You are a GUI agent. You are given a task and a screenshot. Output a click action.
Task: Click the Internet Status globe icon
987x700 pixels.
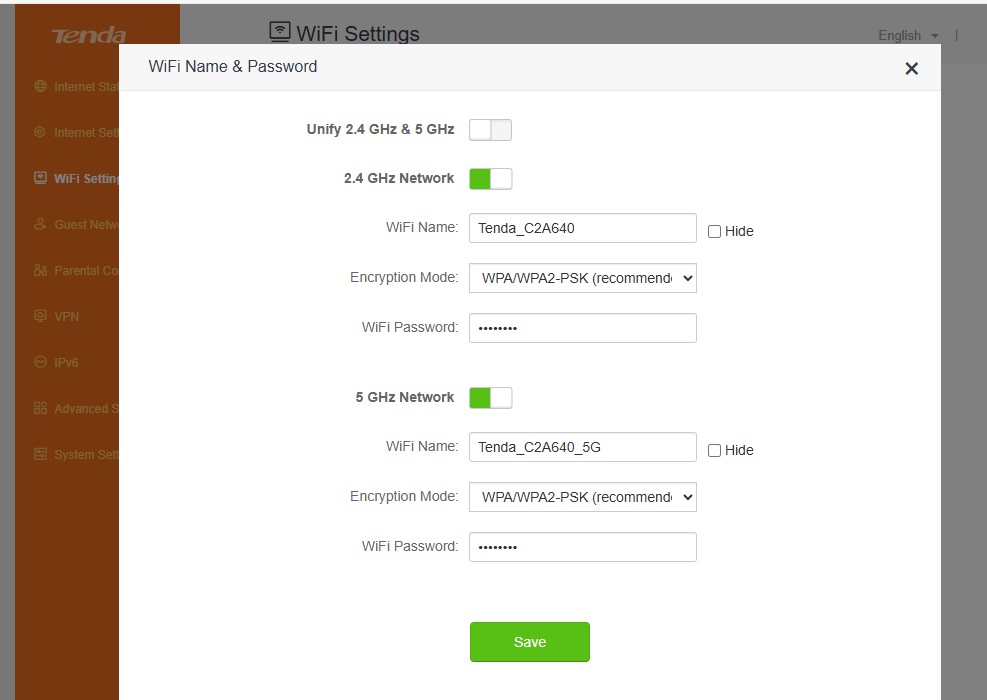(40, 86)
